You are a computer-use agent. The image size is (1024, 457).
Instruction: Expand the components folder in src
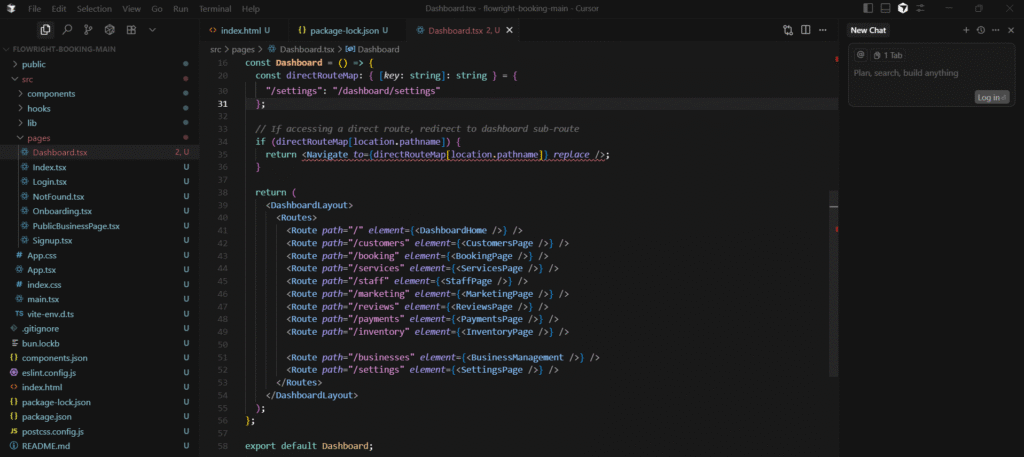[x=50, y=93]
